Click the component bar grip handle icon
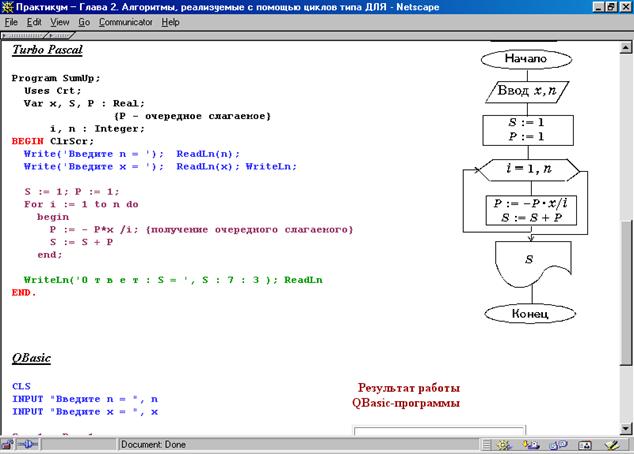 tap(488, 444)
